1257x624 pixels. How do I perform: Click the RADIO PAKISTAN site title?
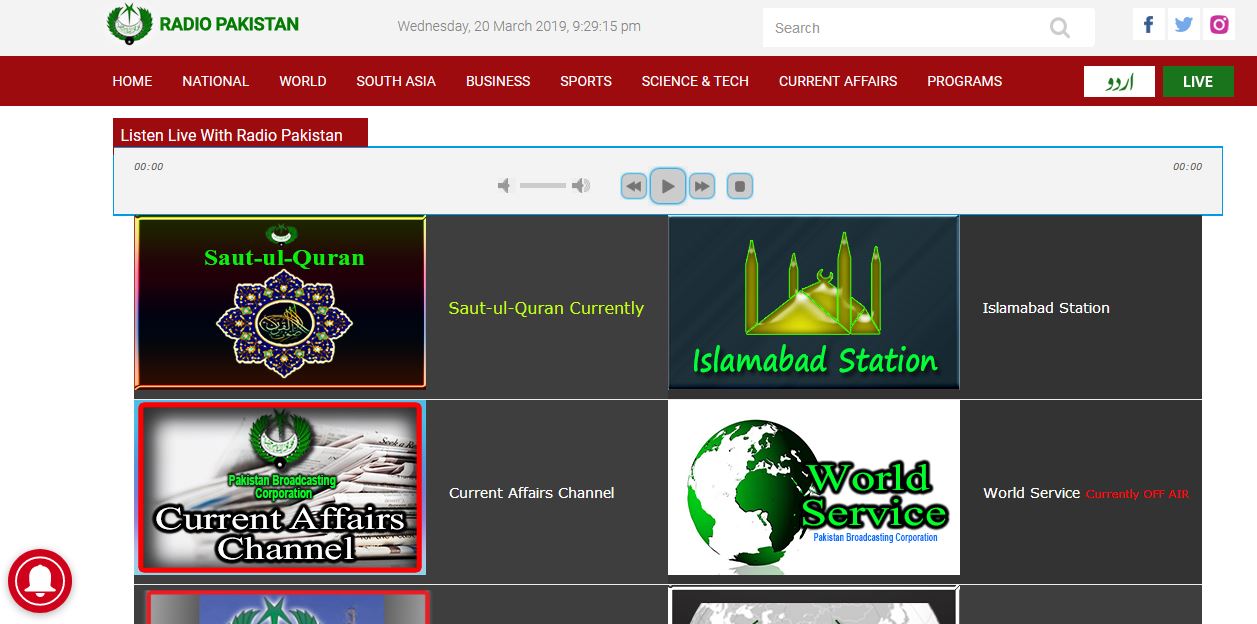[229, 24]
